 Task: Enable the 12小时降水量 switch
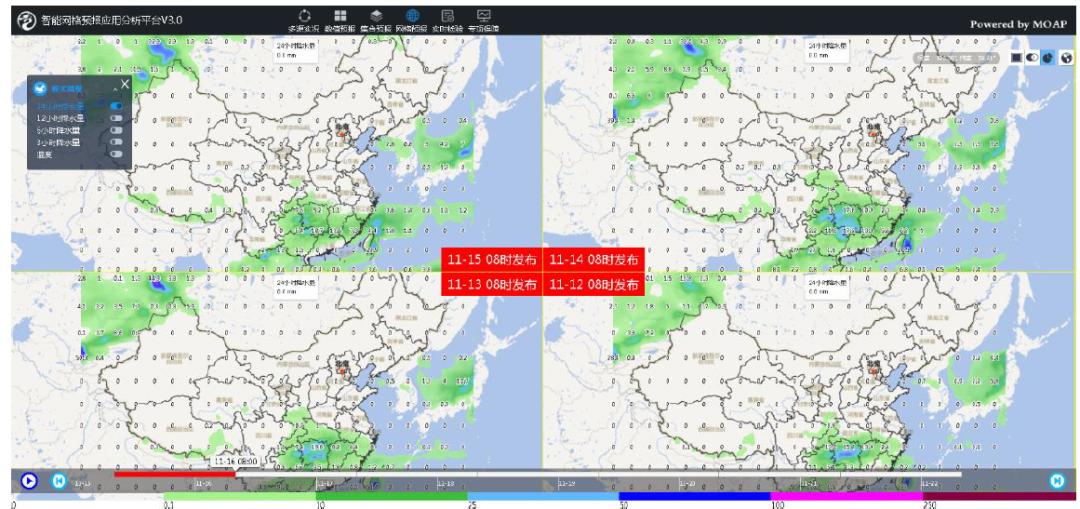tap(116, 118)
